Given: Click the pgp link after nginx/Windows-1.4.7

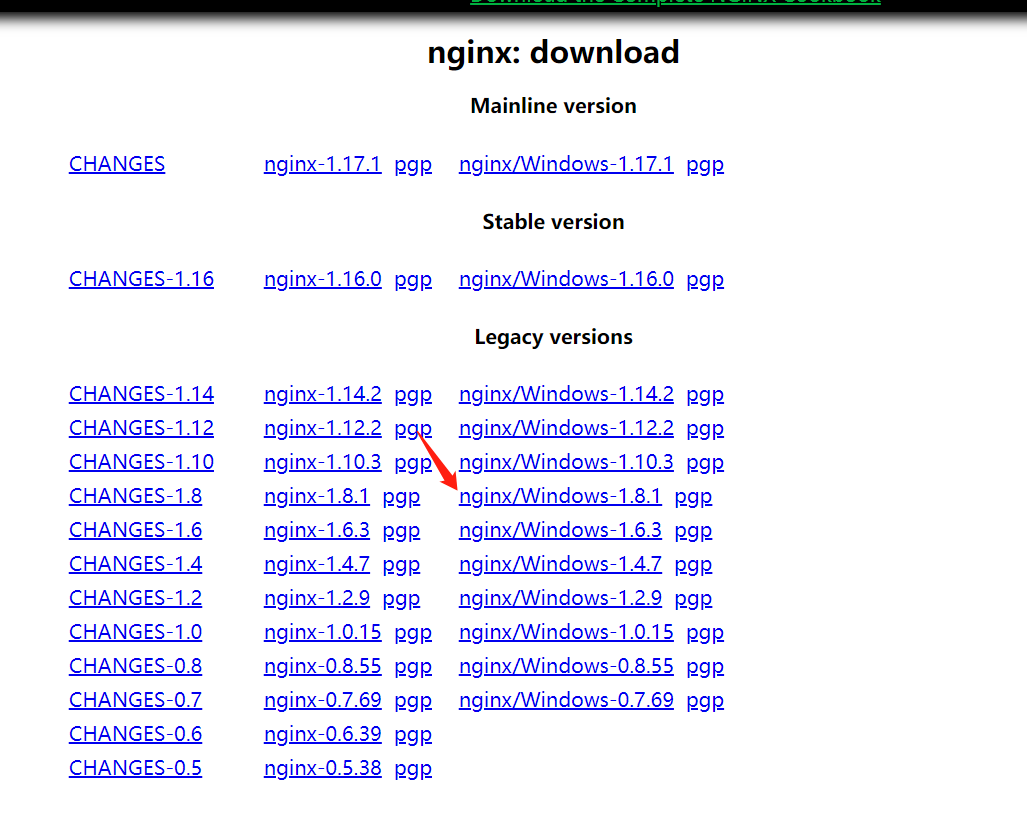Looking at the screenshot, I should pos(693,566).
